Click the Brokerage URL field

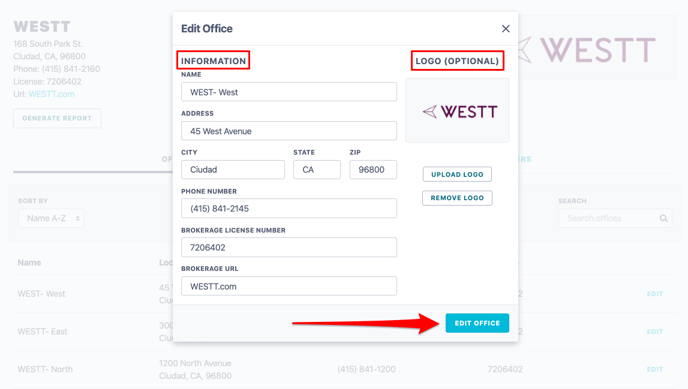pyautogui.click(x=289, y=286)
